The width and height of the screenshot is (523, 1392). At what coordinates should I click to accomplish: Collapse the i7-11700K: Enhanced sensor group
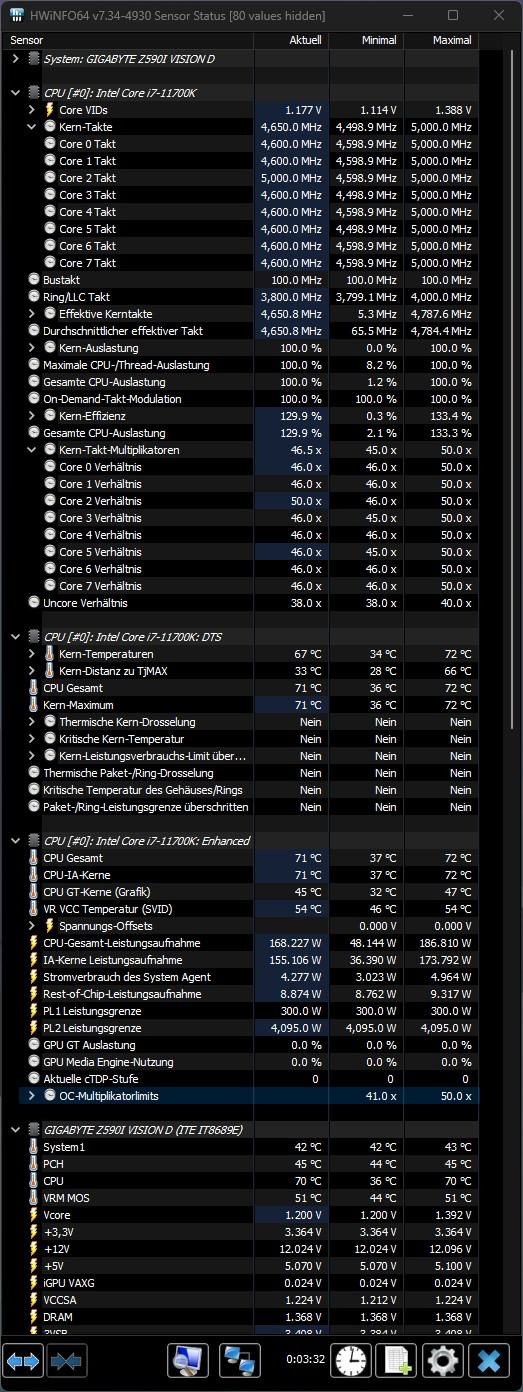[15, 841]
